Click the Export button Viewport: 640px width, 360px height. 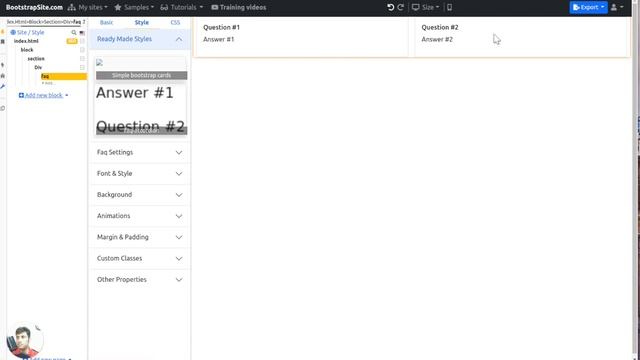589,7
